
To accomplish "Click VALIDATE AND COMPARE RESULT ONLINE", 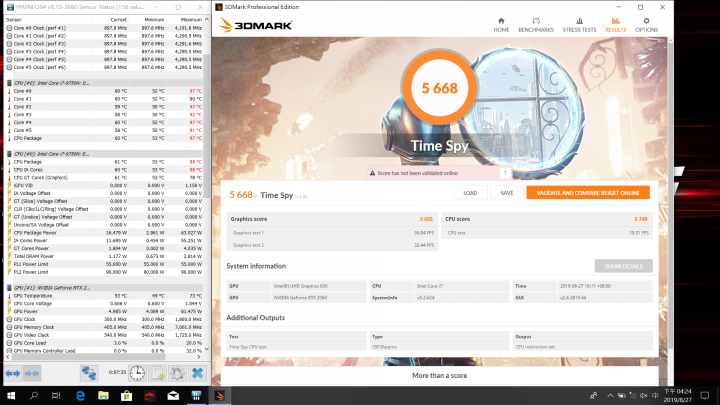I will point(588,193).
